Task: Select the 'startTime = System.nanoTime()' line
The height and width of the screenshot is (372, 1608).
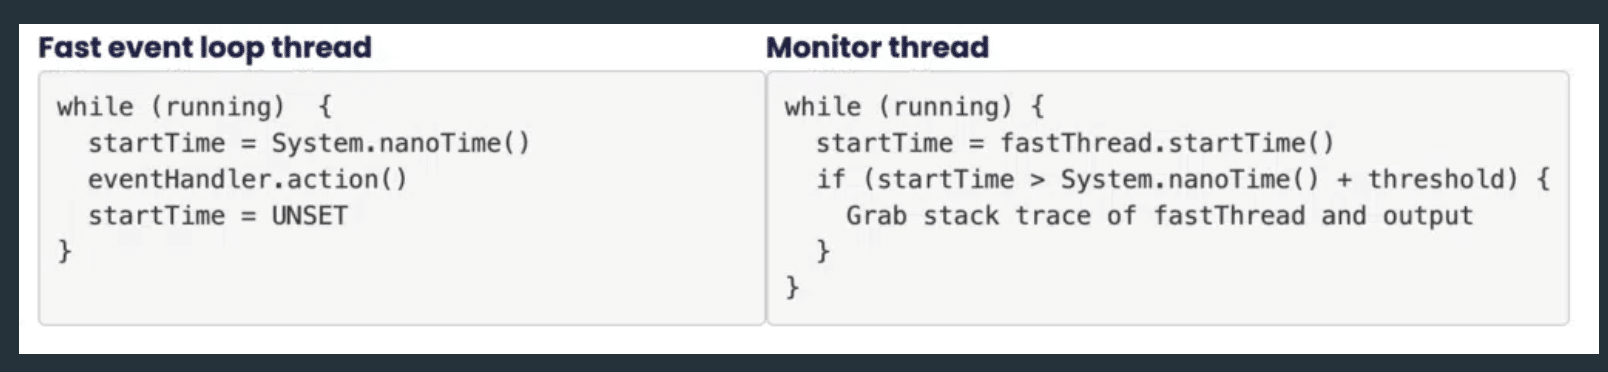Action: coord(309,143)
